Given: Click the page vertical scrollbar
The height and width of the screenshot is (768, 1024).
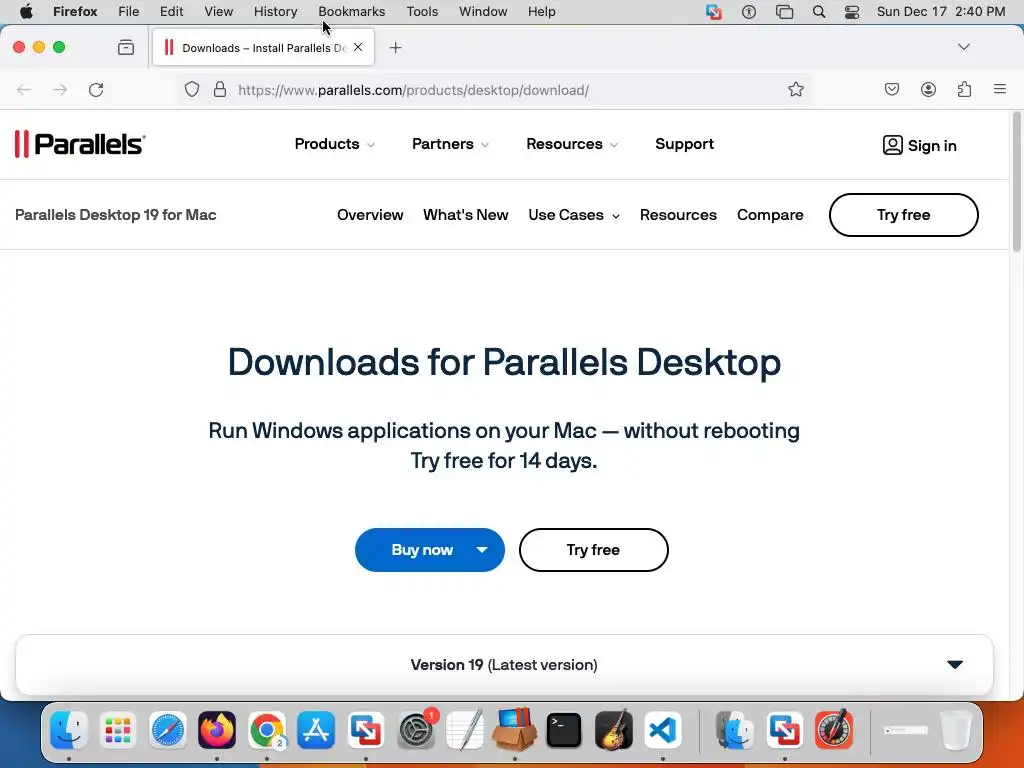Looking at the screenshot, I should coord(1016,183).
